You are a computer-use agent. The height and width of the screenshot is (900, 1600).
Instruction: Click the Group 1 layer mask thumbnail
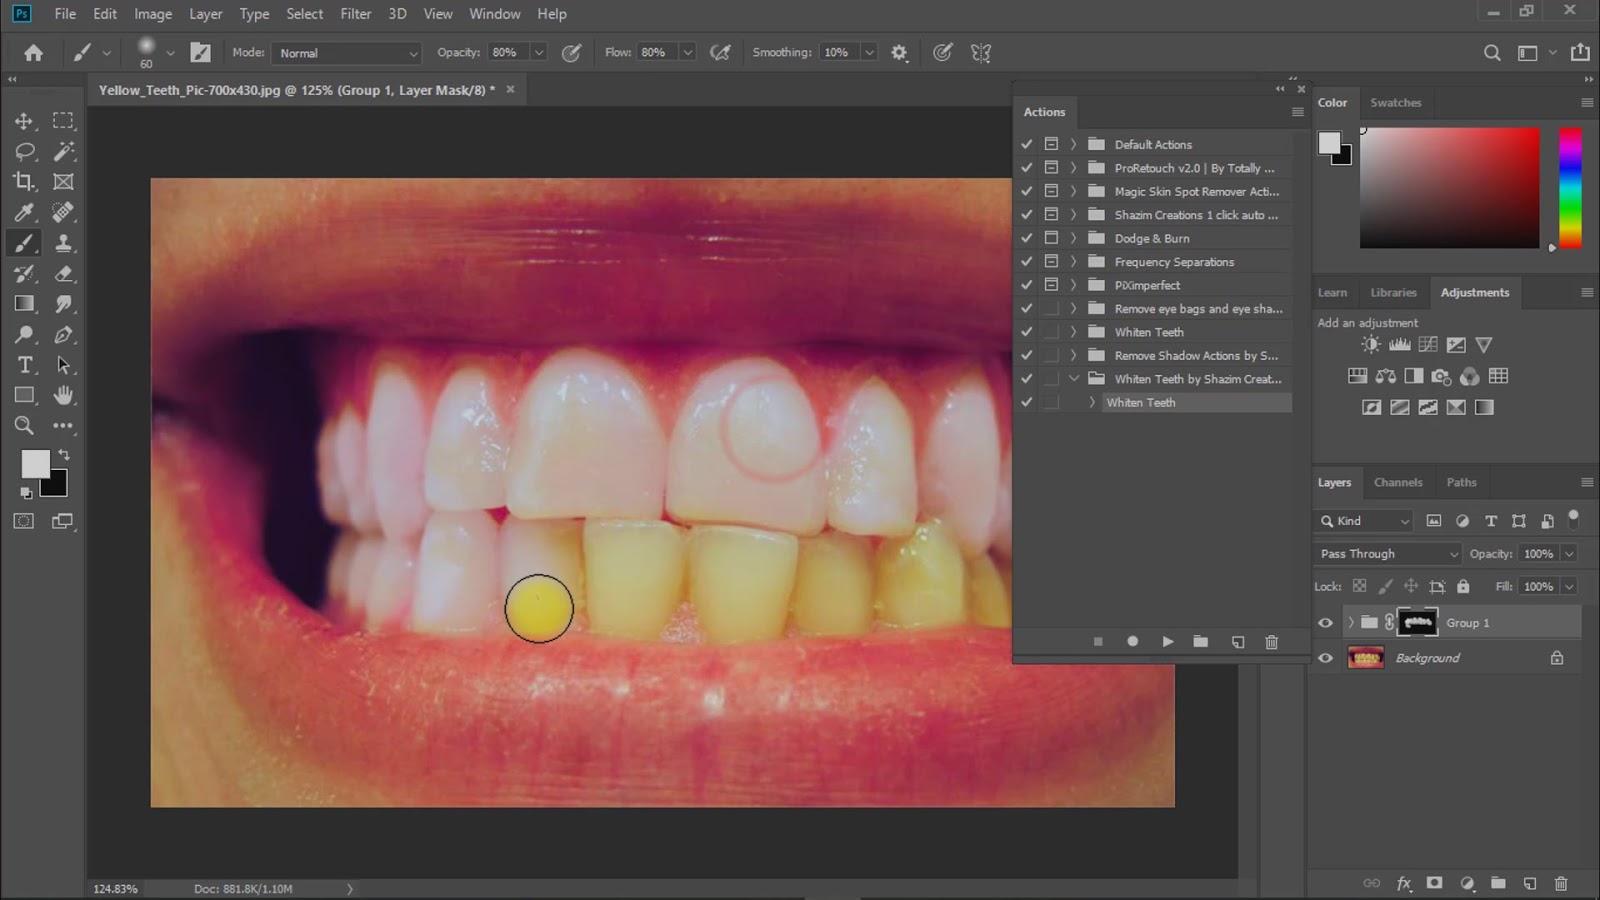(1416, 623)
